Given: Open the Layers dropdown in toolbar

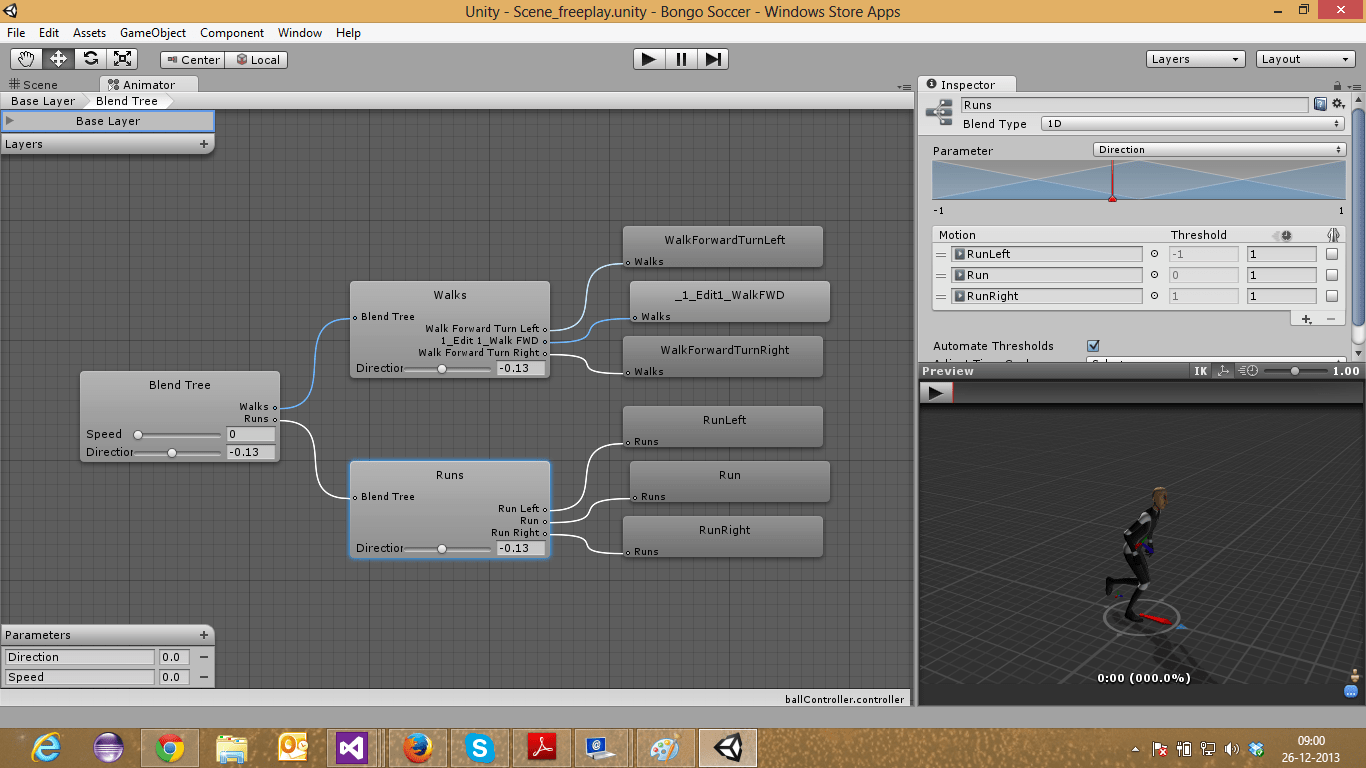Looking at the screenshot, I should (x=1195, y=59).
